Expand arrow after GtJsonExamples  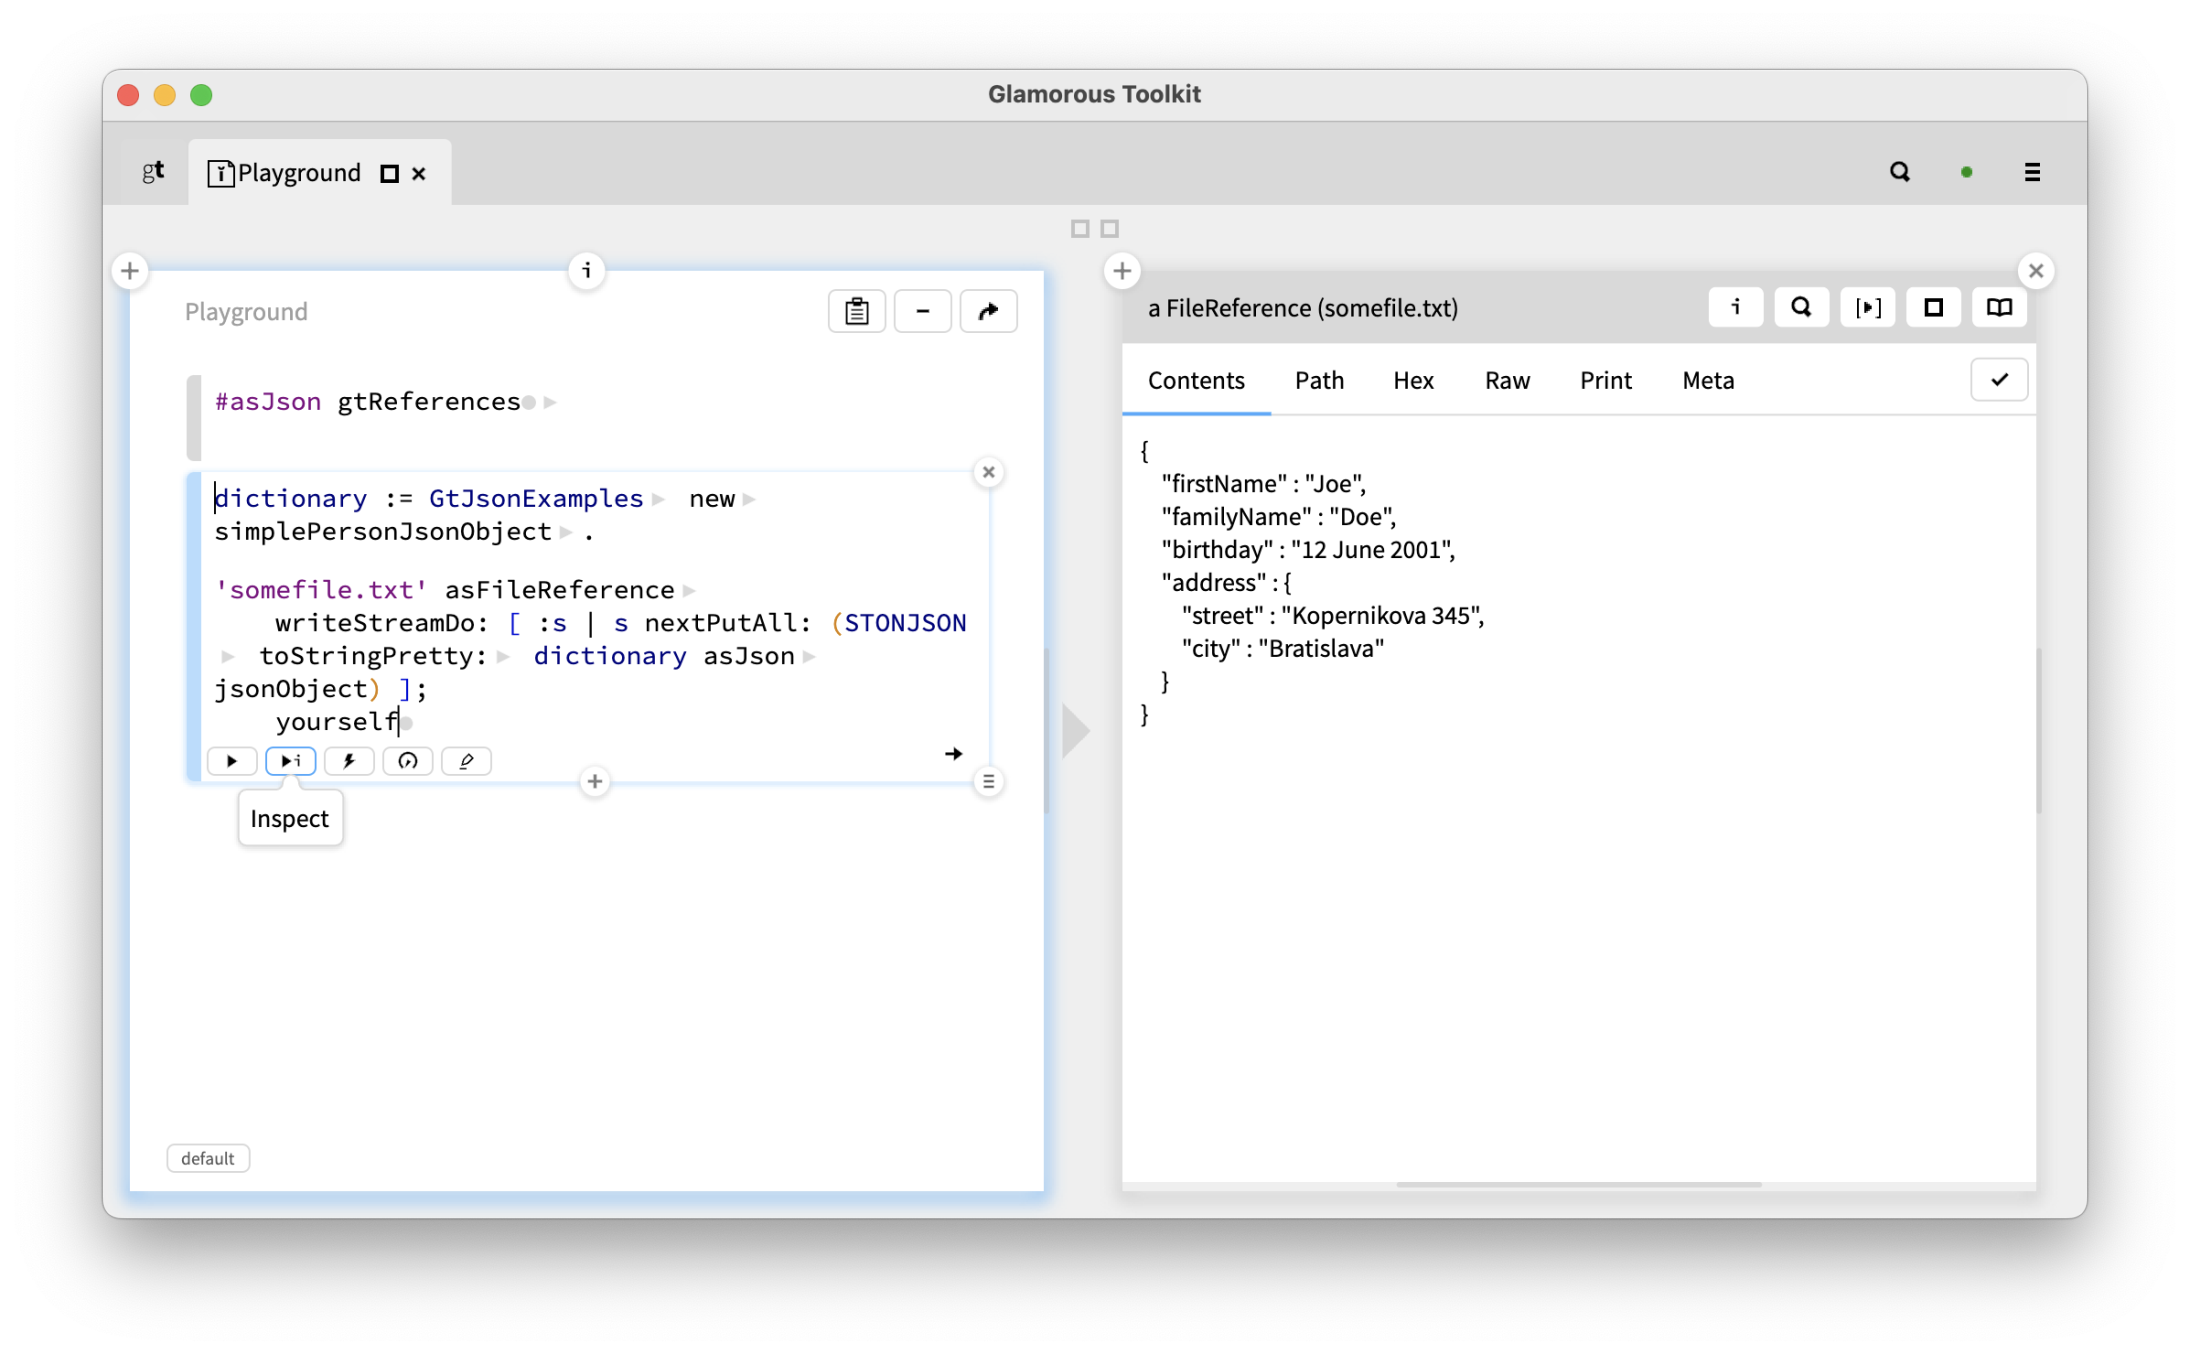pos(658,499)
